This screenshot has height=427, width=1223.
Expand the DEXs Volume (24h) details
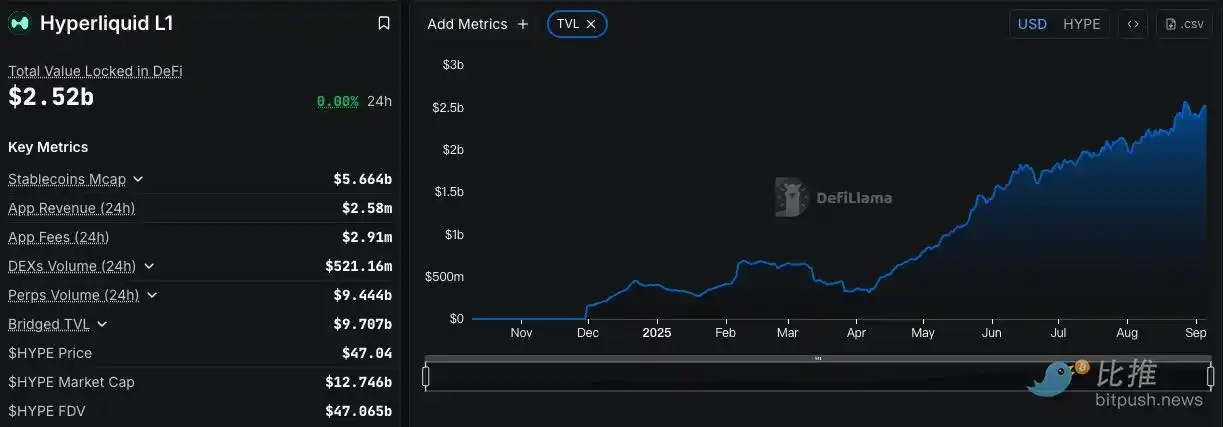click(x=149, y=266)
